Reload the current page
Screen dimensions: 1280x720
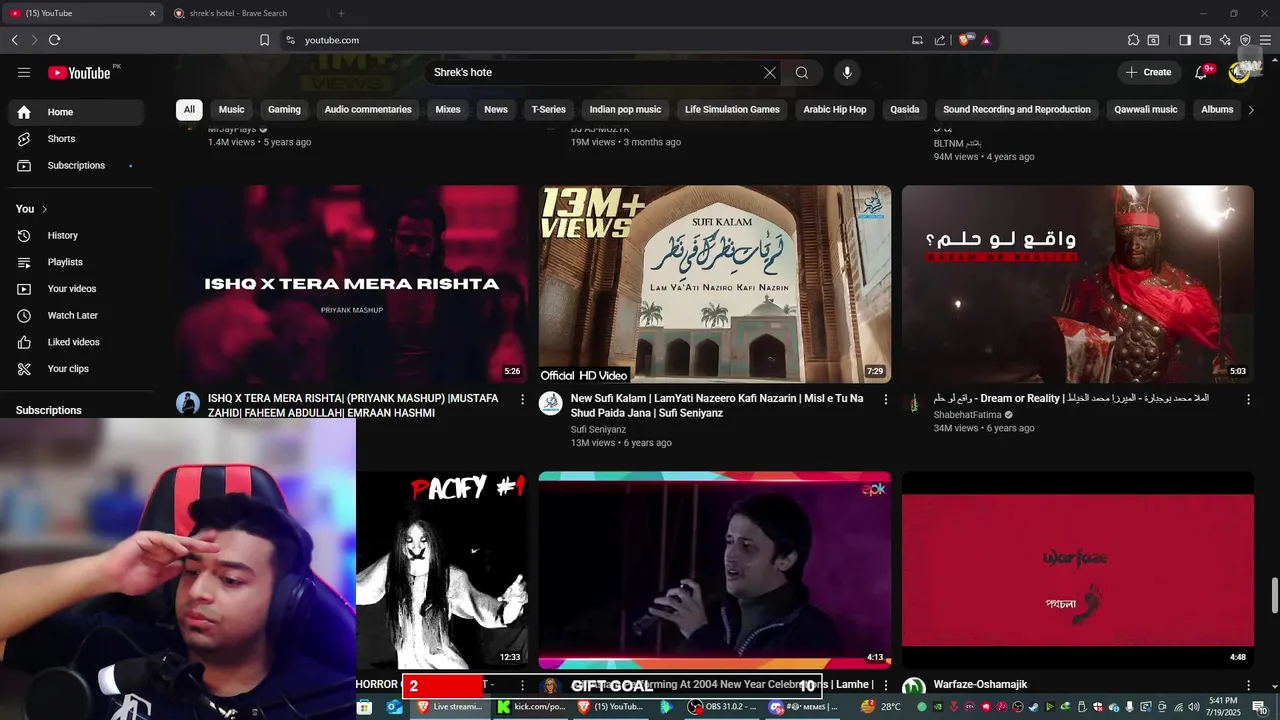tap(54, 40)
